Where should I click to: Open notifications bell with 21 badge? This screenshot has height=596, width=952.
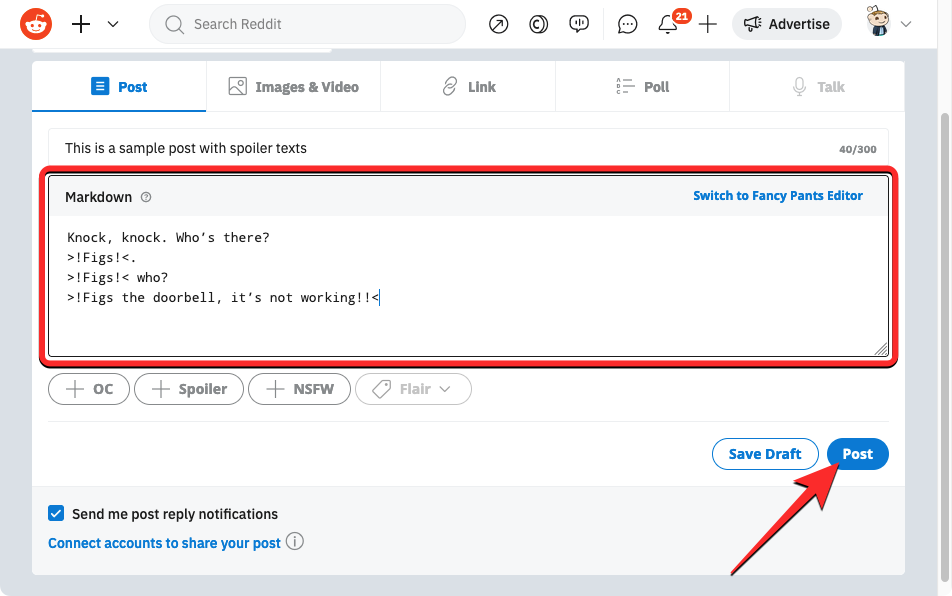point(668,25)
